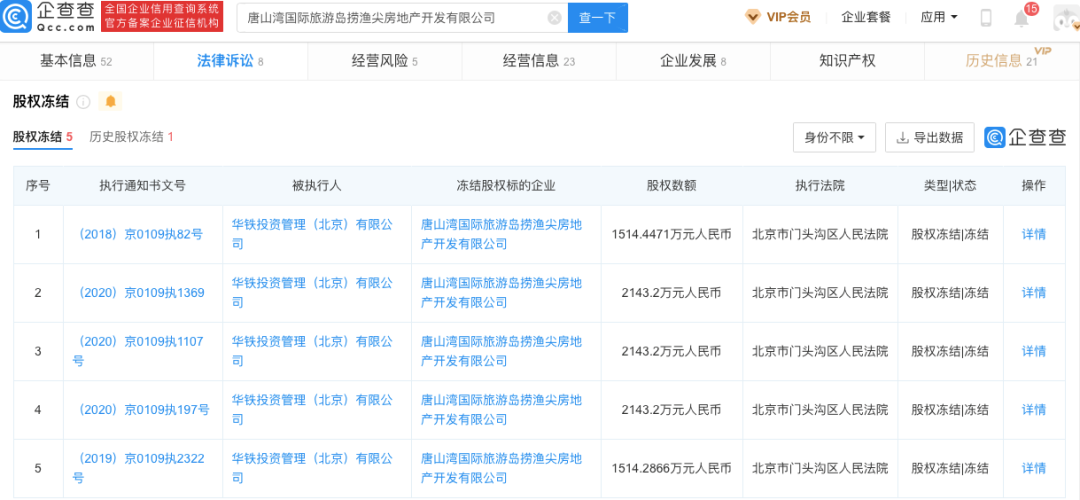Viewport: 1080px width, 500px height.
Task: Open case (2019)京0109执2322号
Action: [x=138, y=468]
